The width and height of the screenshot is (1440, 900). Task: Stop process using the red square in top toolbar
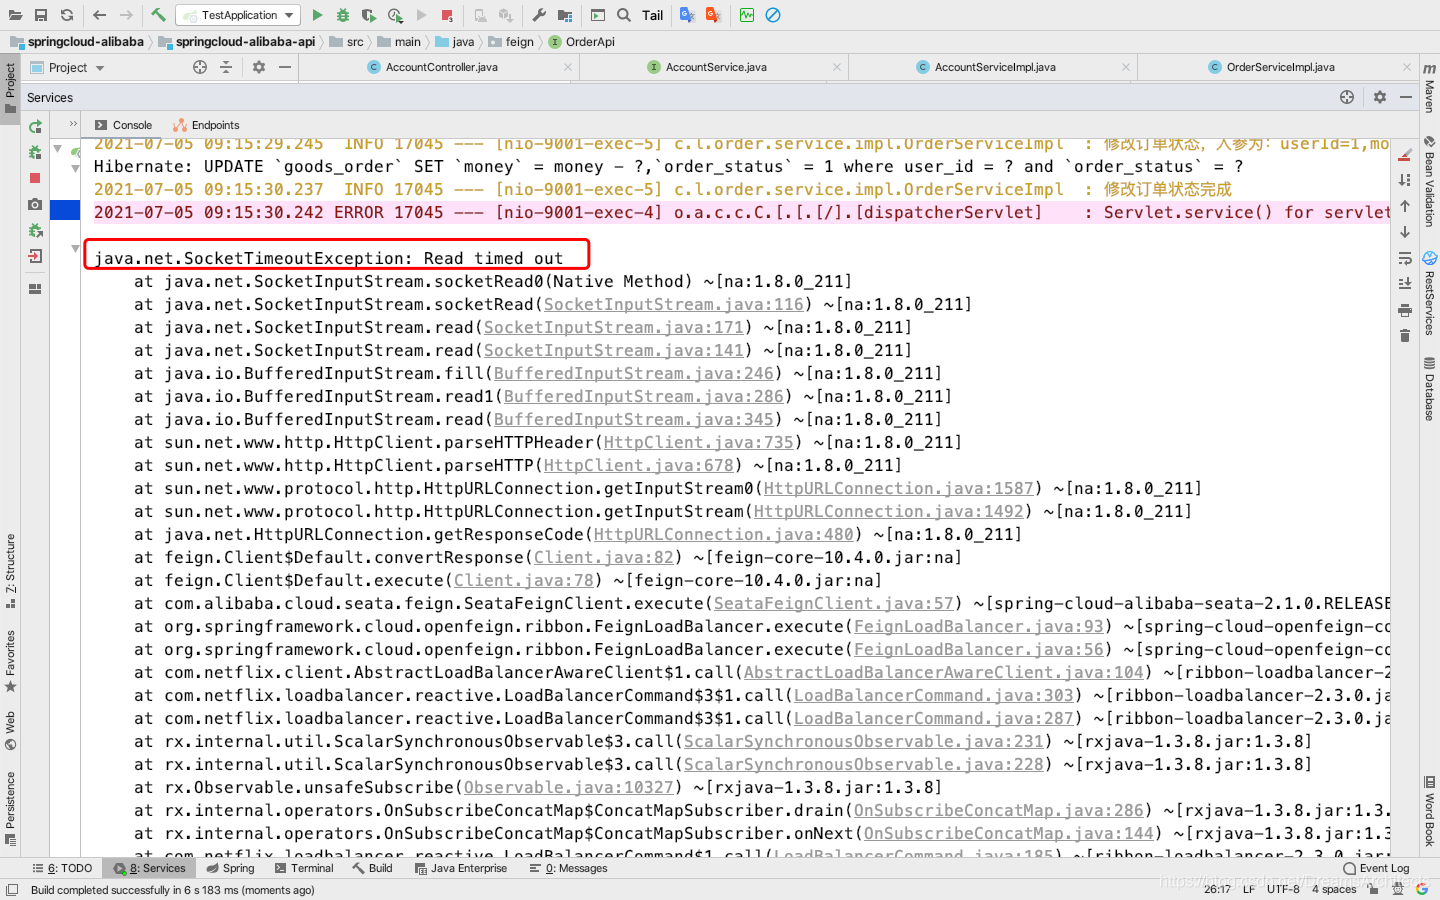[447, 15]
